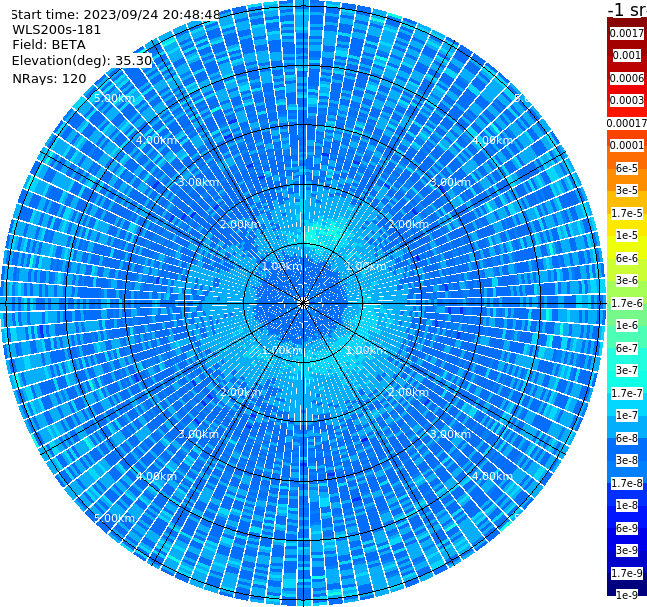Viewport: 647px width, 607px height.
Task: Click the 4.00km ring label in lower-left quadrant
Action: click(x=156, y=476)
